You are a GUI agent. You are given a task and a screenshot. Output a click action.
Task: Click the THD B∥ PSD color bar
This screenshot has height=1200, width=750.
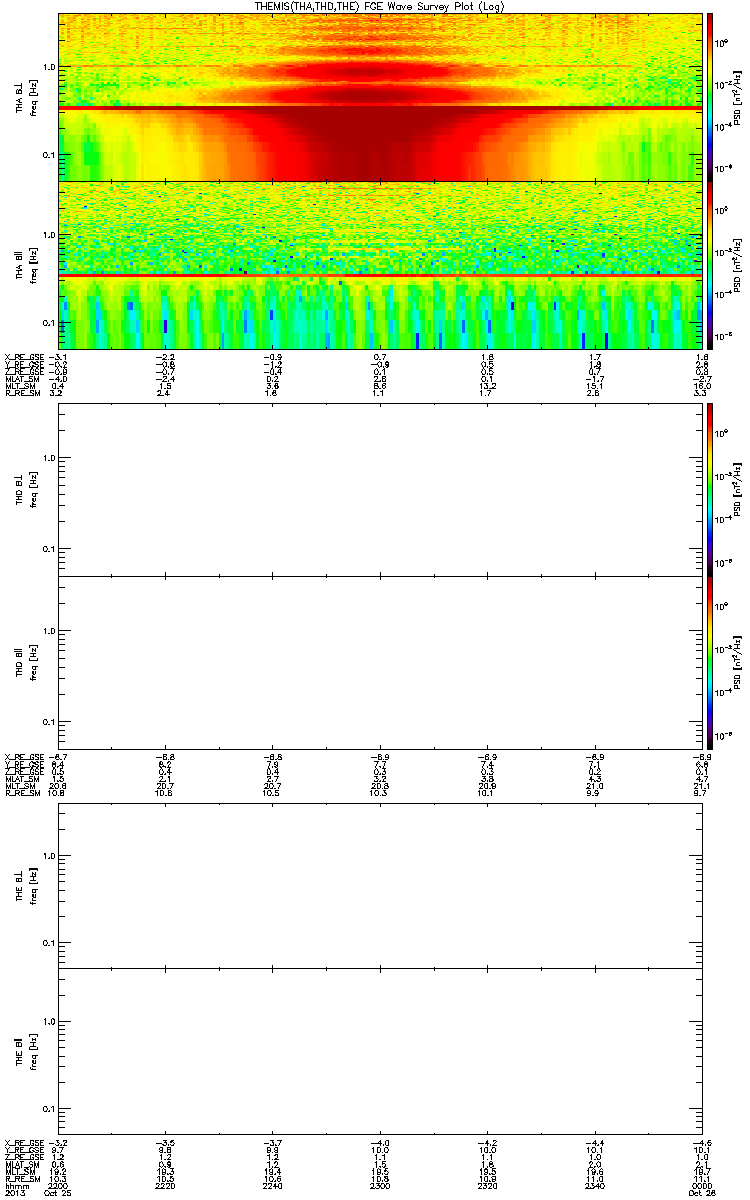coord(710,662)
